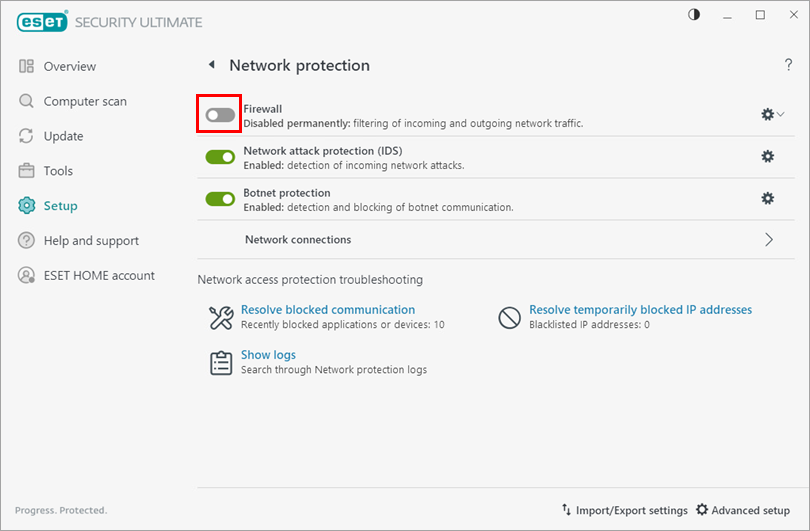Click the Resolve blocked communication wrench icon

(x=220, y=318)
